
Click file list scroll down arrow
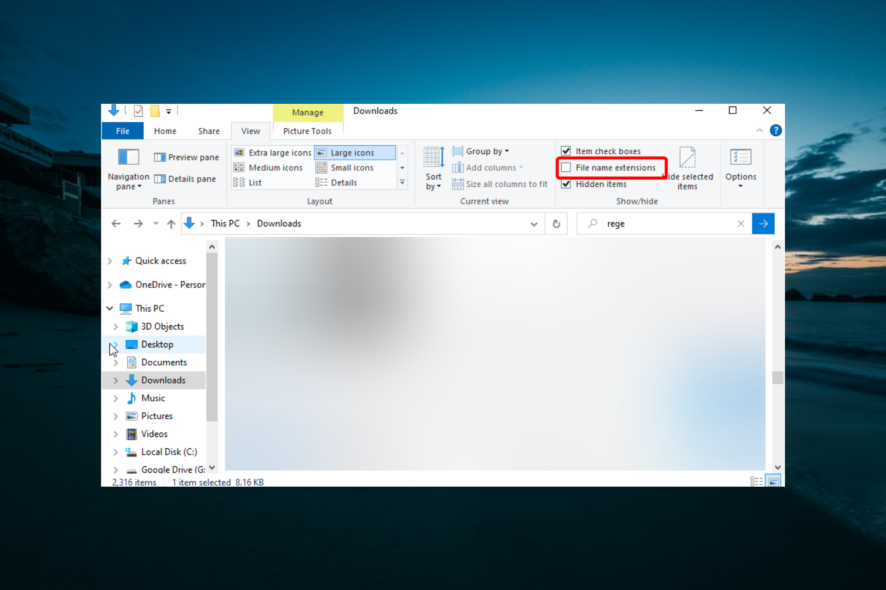pyautogui.click(x=778, y=467)
